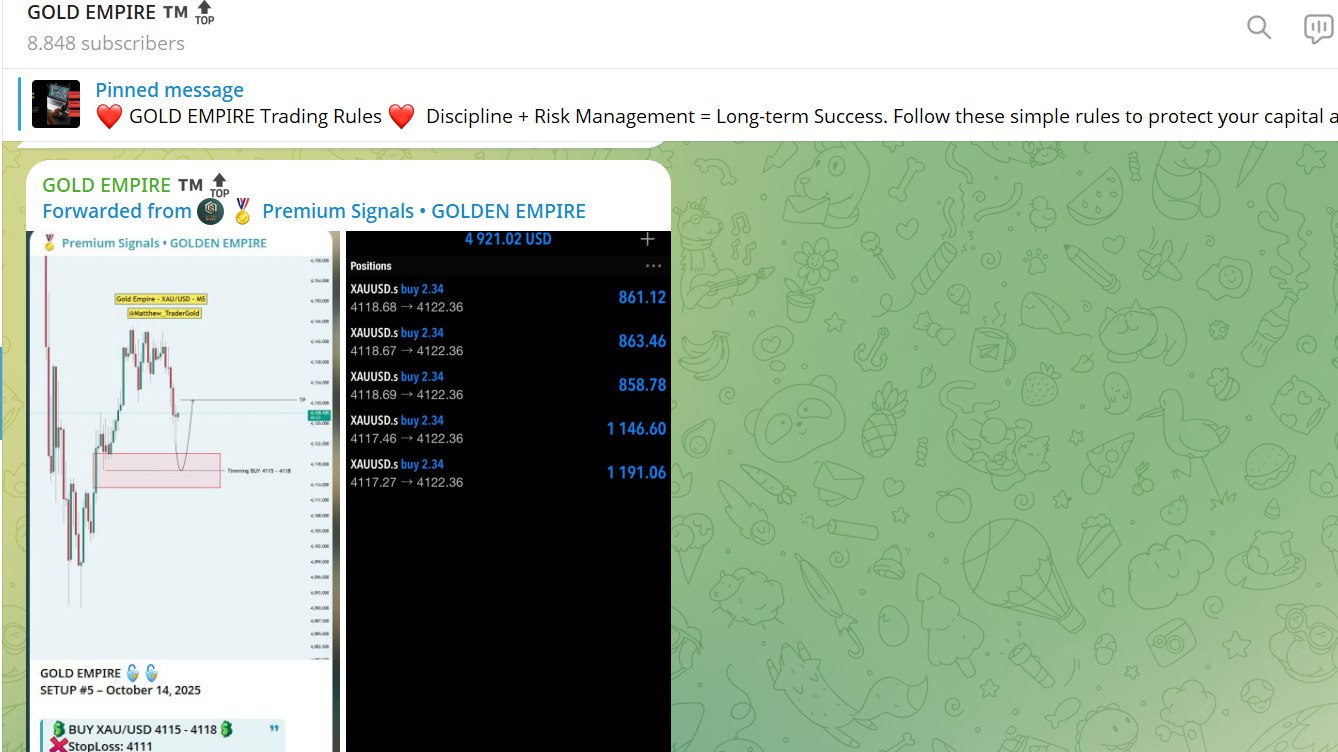Click the "8.848 subscribers" count

106,43
